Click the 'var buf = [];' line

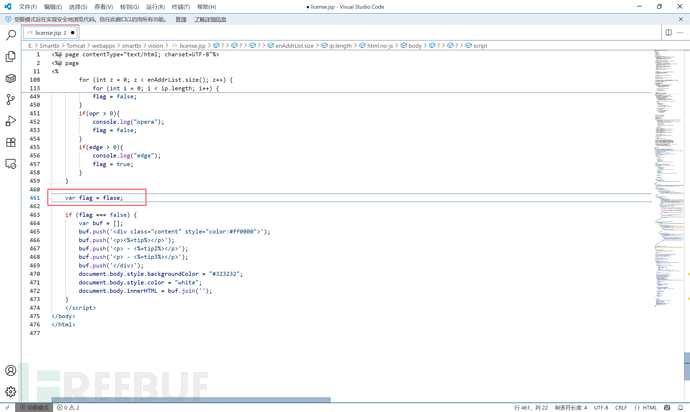coord(101,223)
